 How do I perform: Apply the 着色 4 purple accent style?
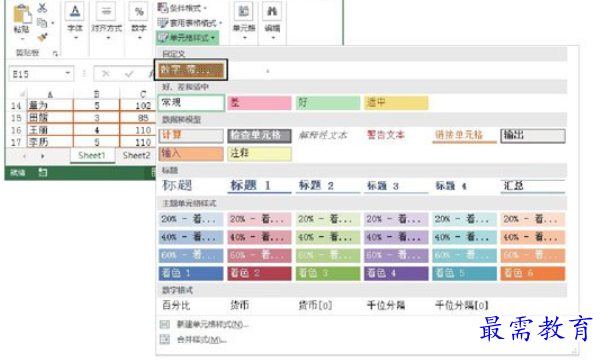tap(396, 273)
